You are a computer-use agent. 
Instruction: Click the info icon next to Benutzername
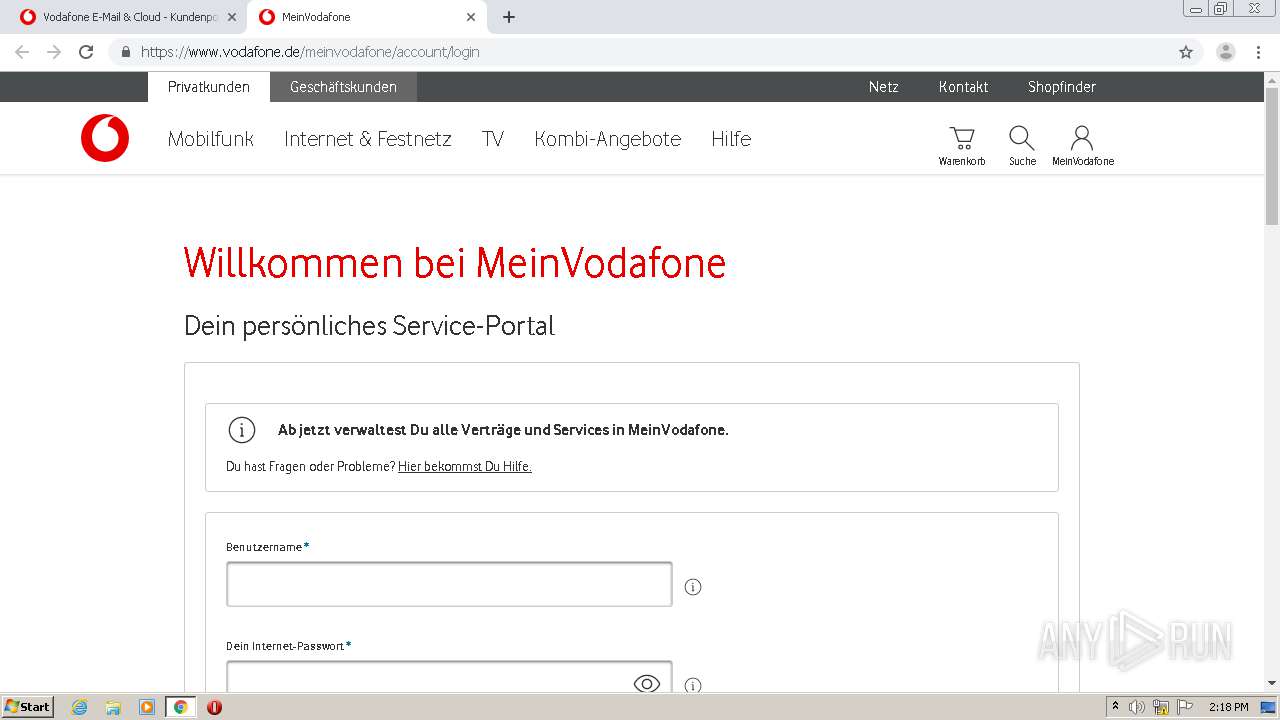pyautogui.click(x=693, y=587)
